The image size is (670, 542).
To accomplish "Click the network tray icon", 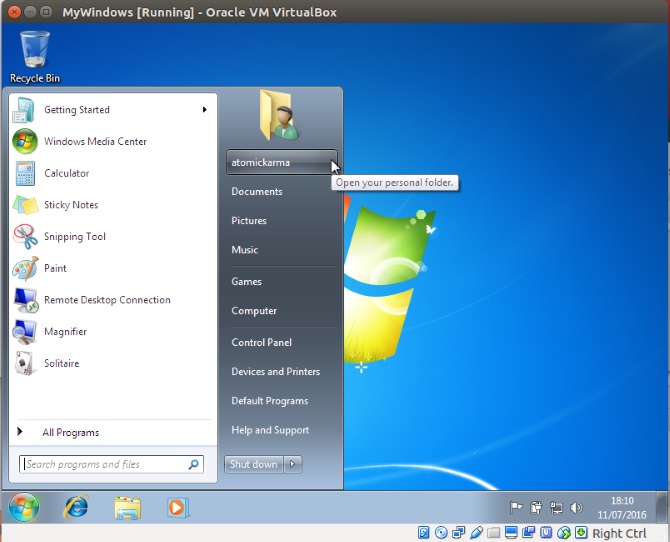I will tap(556, 507).
